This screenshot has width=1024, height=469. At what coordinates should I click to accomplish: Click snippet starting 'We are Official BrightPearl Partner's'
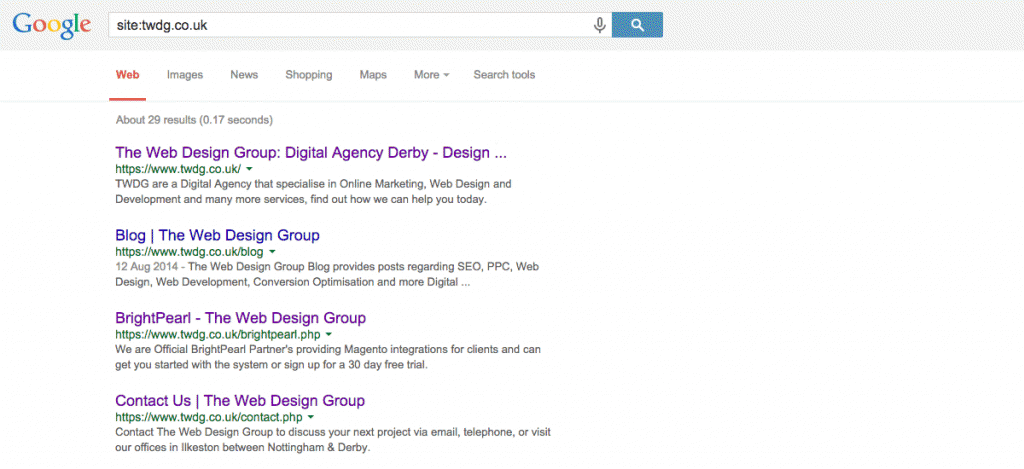(328, 357)
